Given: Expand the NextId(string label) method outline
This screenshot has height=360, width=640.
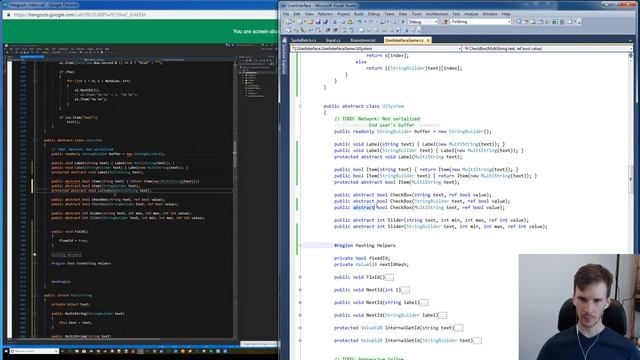Looking at the screenshot, I should 300,302.
